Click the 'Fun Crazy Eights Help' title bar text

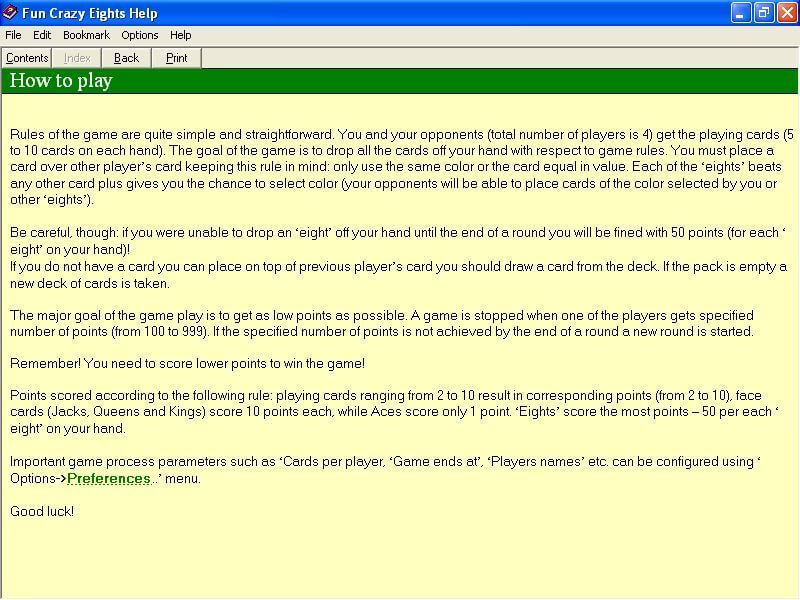click(90, 13)
